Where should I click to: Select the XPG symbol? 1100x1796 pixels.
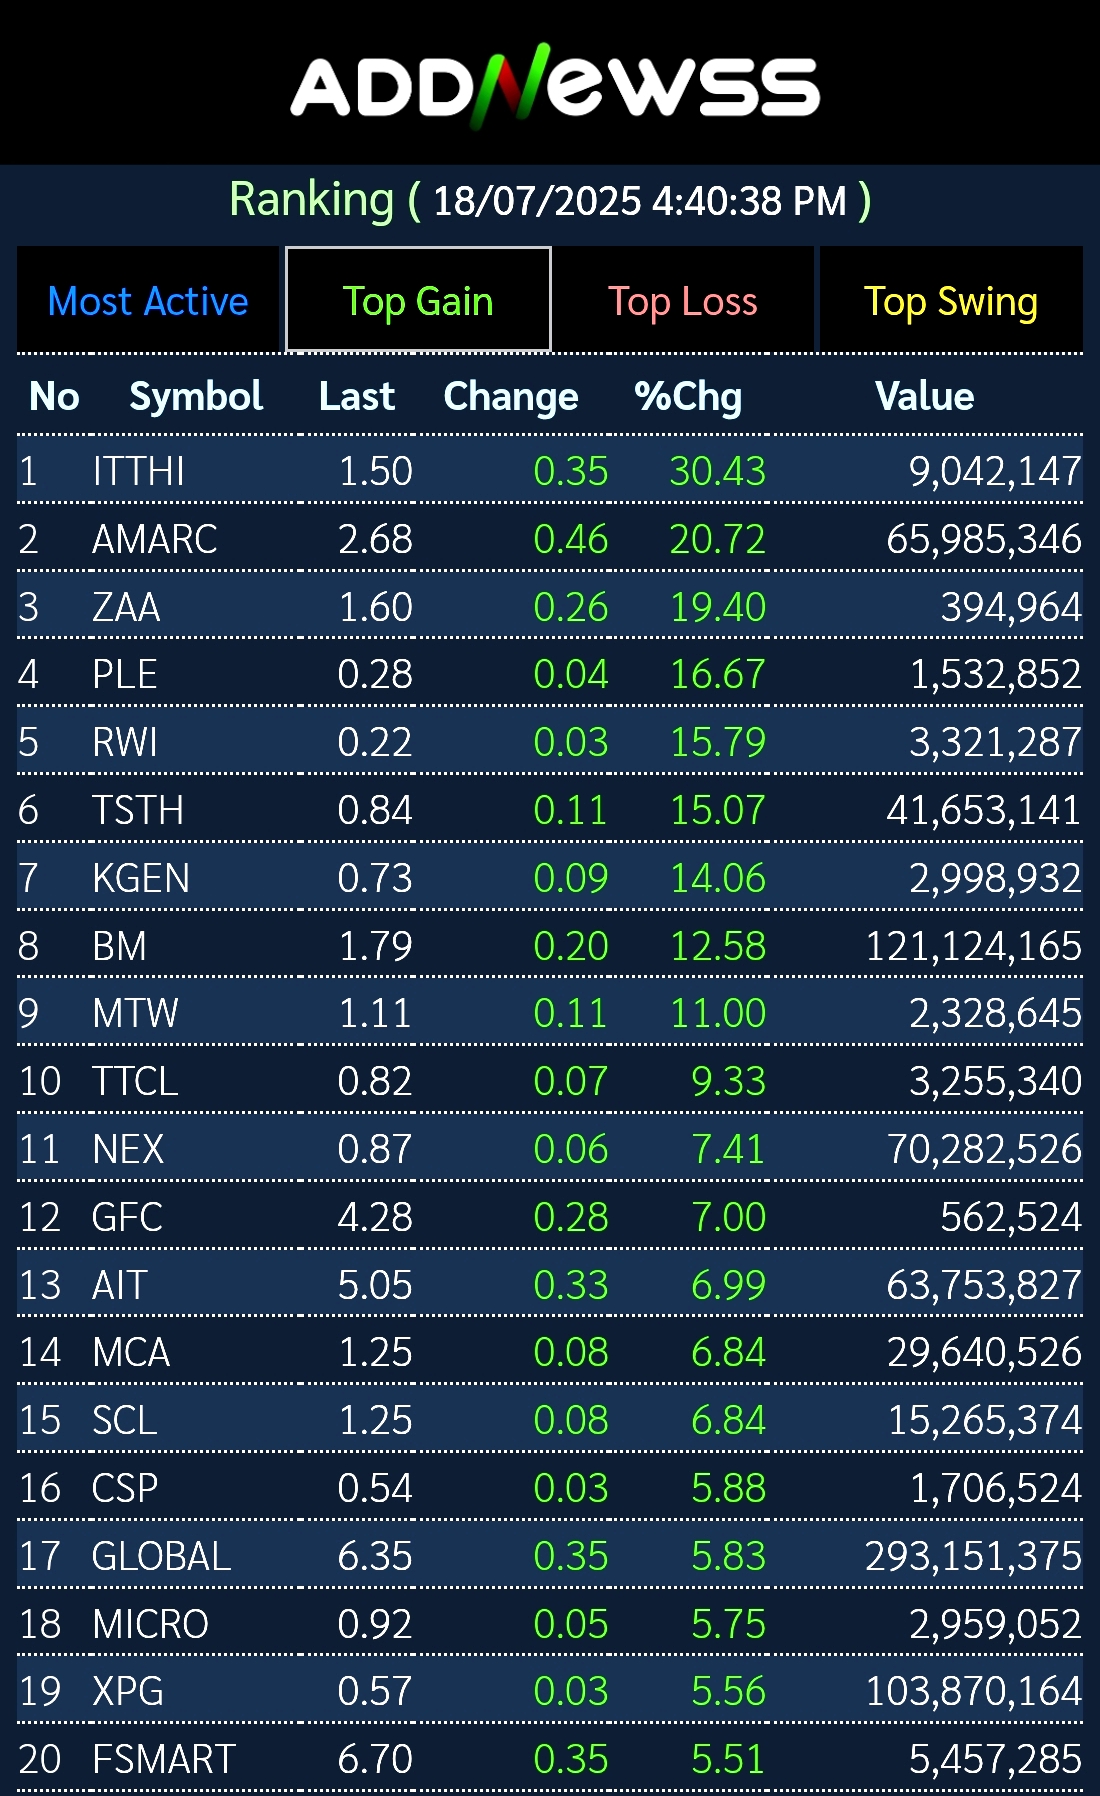click(x=127, y=1691)
